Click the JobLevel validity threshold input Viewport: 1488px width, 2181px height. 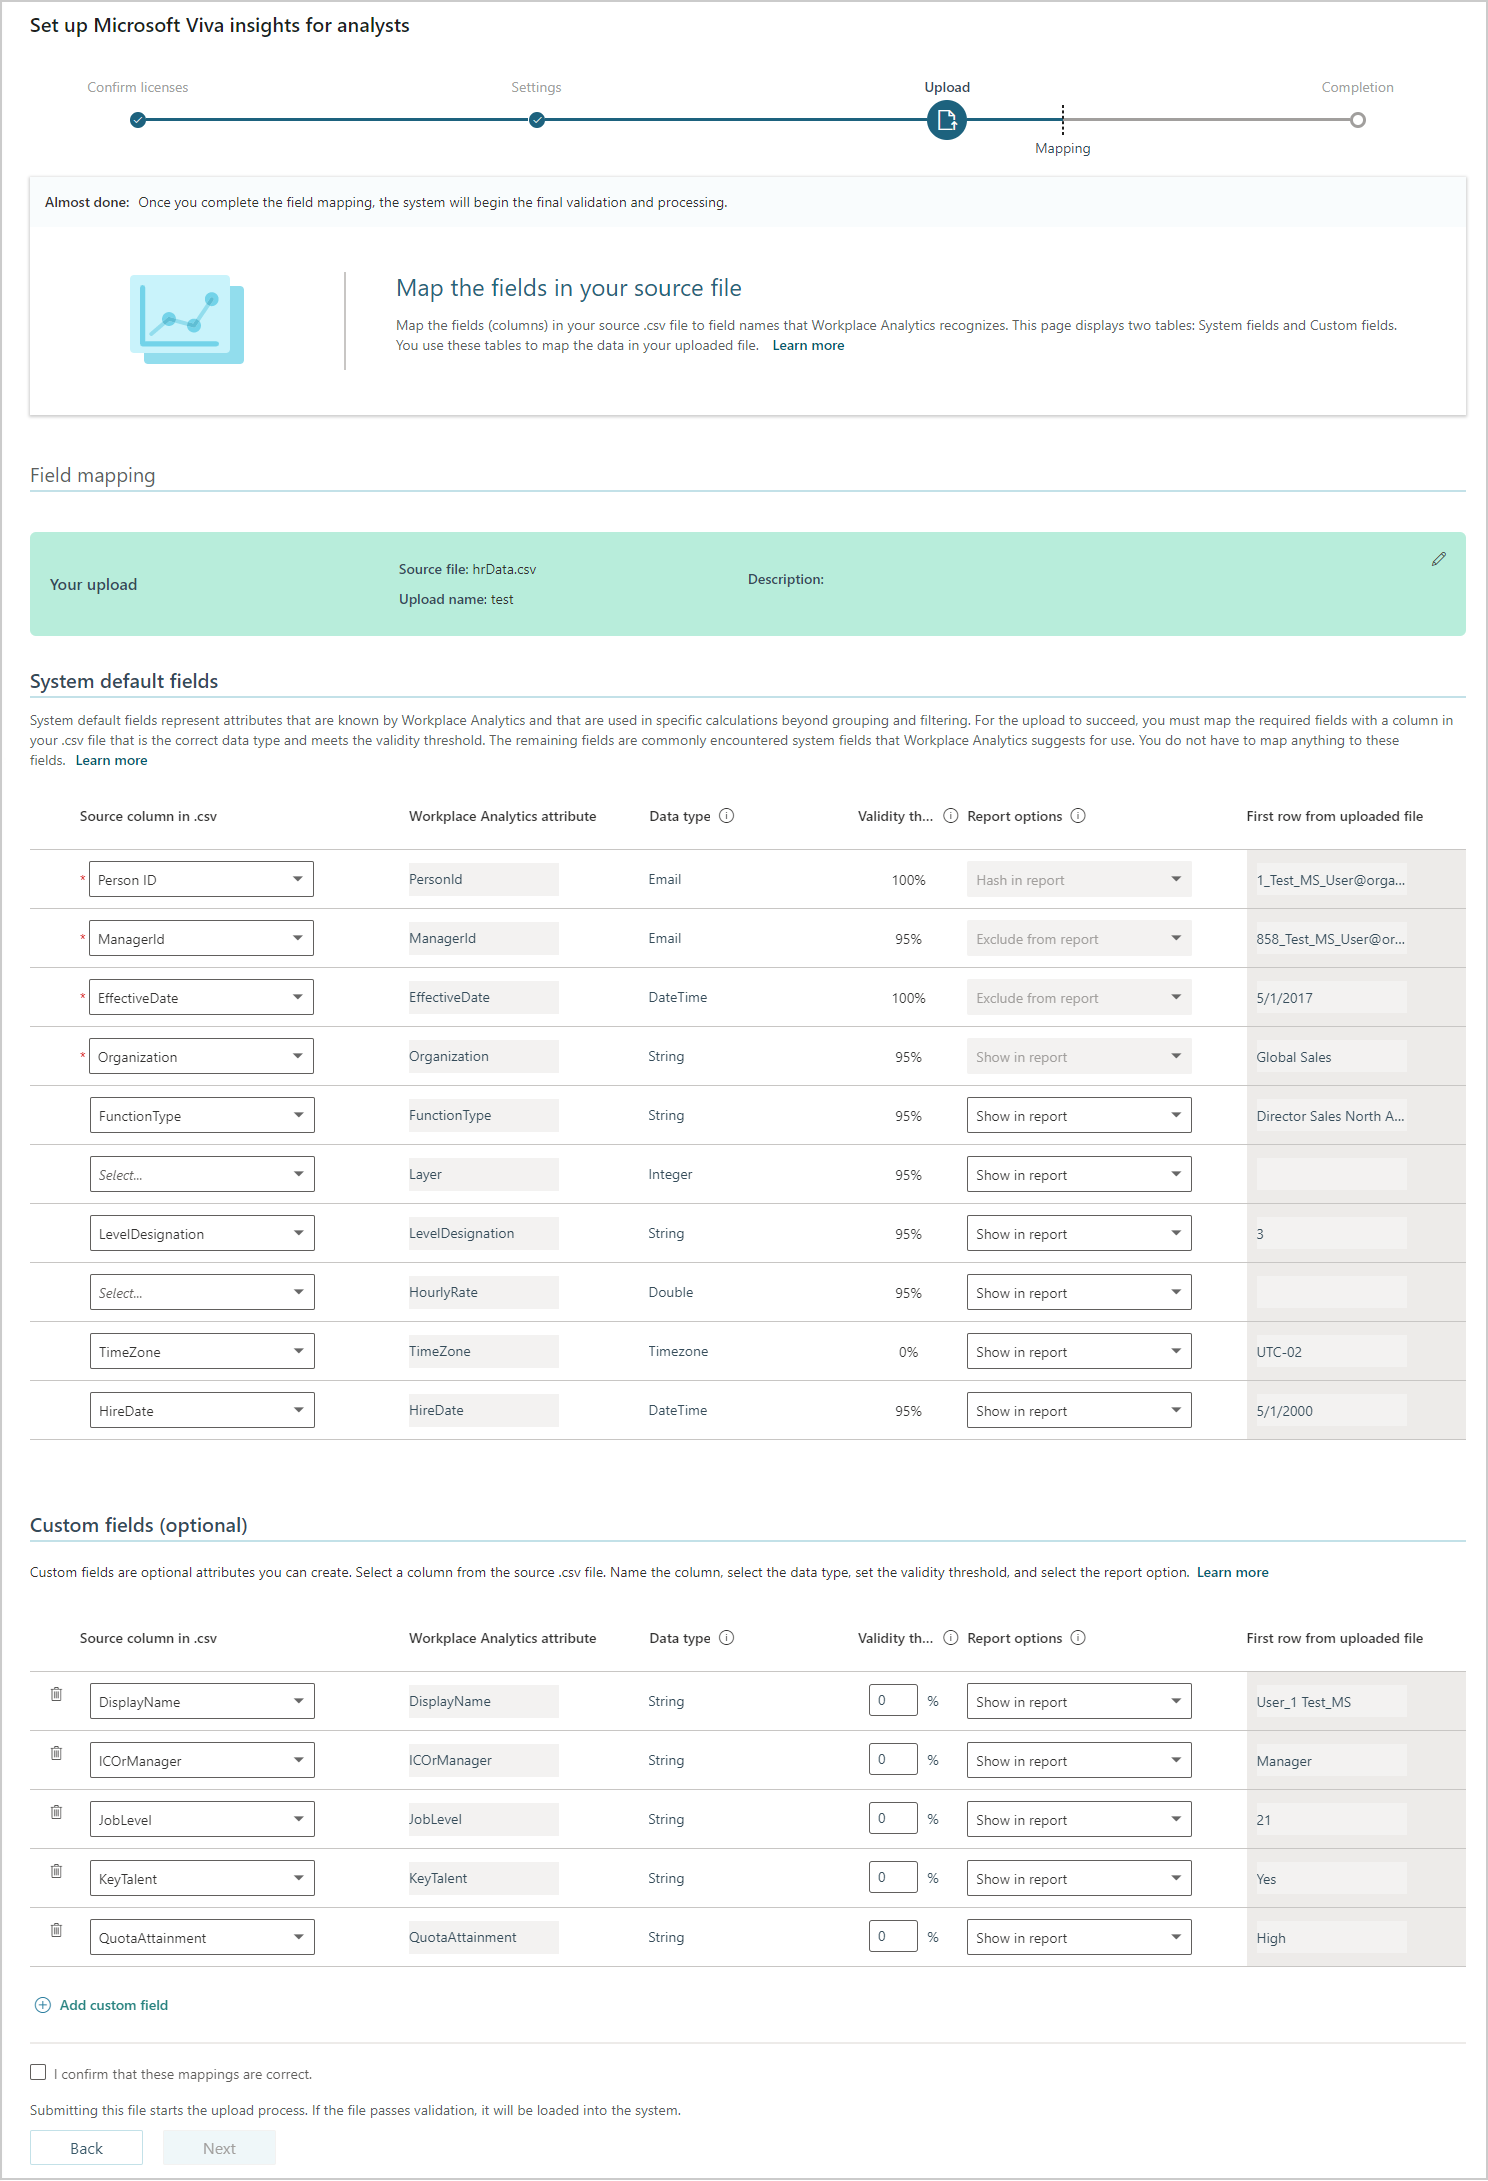tap(893, 1818)
